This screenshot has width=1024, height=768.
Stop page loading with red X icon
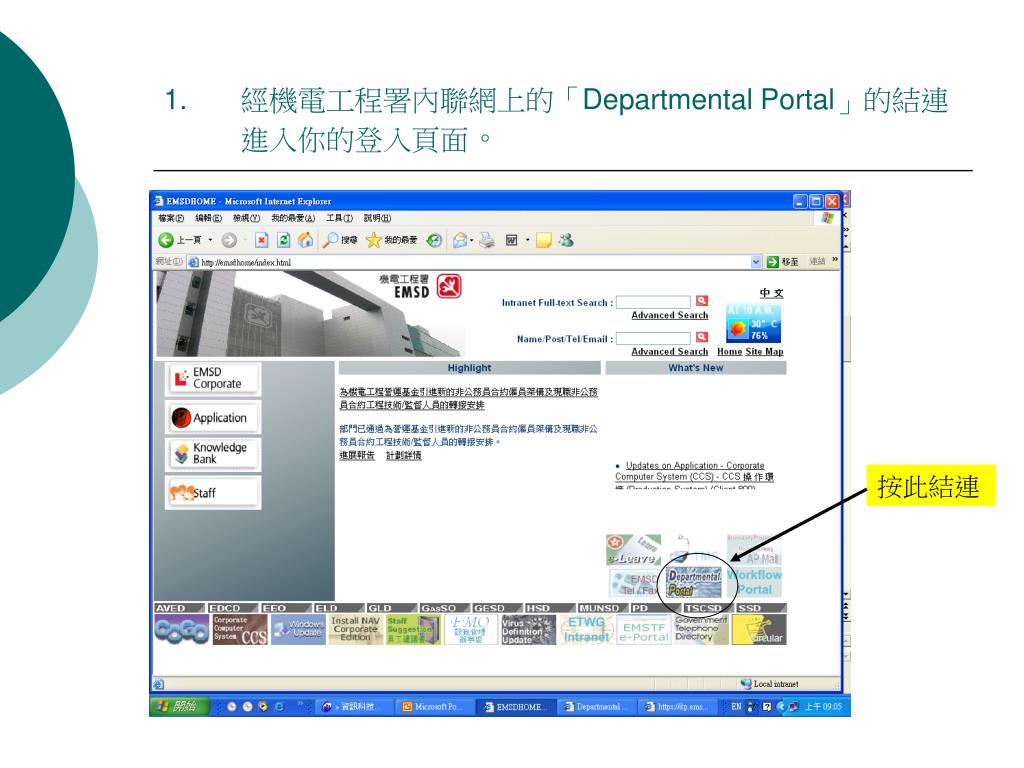[261, 240]
